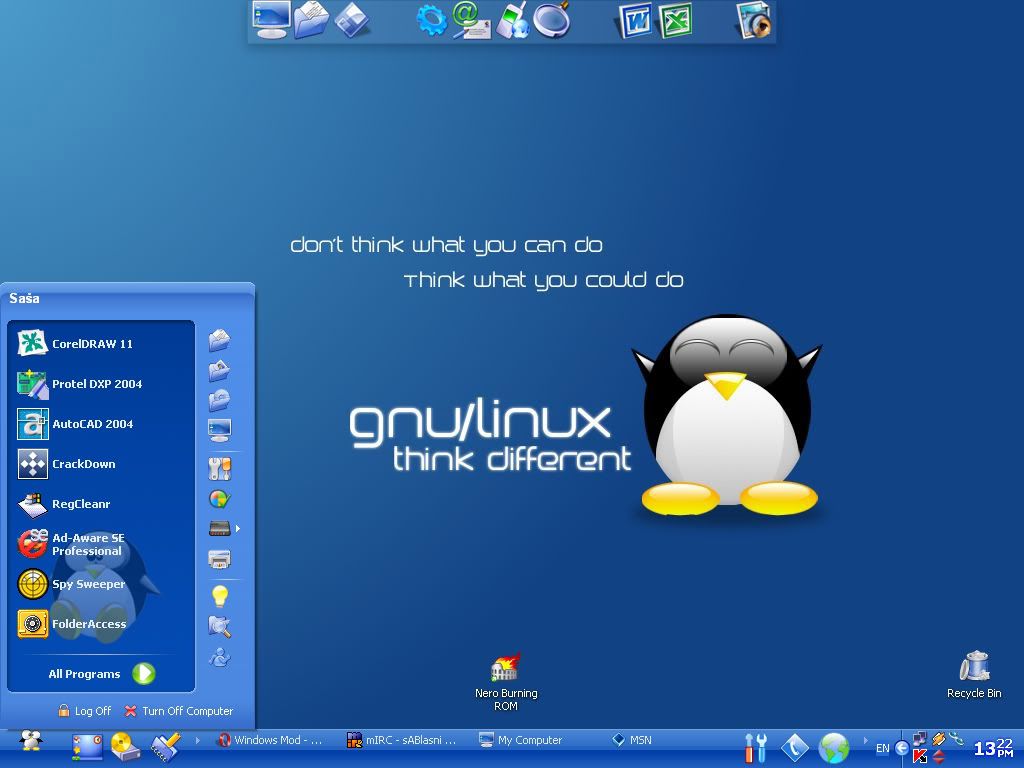The height and width of the screenshot is (768, 1024).
Task: Click the EN language indicator
Action: pos(882,748)
